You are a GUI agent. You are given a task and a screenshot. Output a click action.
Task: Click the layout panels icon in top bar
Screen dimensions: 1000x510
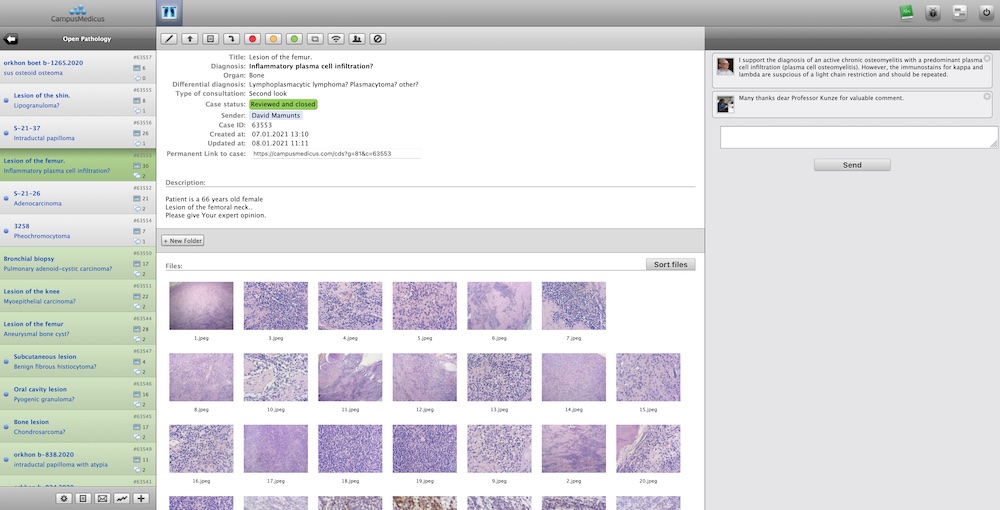(960, 13)
